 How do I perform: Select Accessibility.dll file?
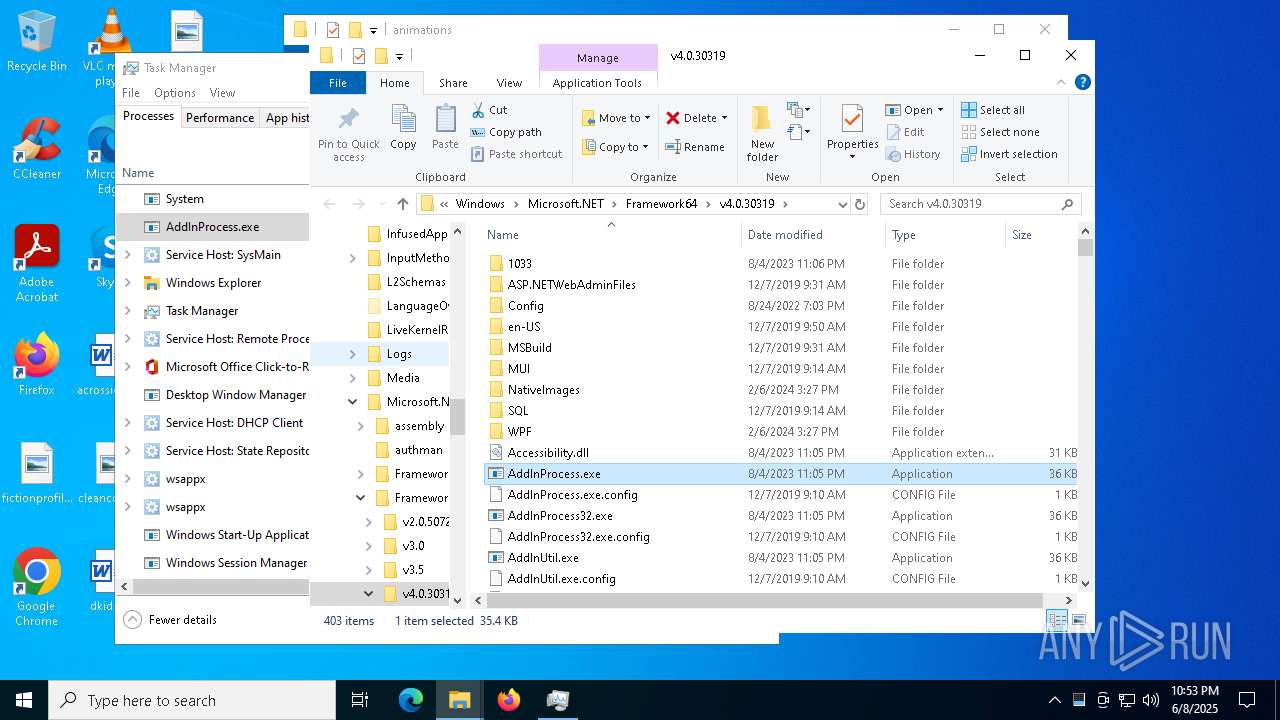click(548, 453)
